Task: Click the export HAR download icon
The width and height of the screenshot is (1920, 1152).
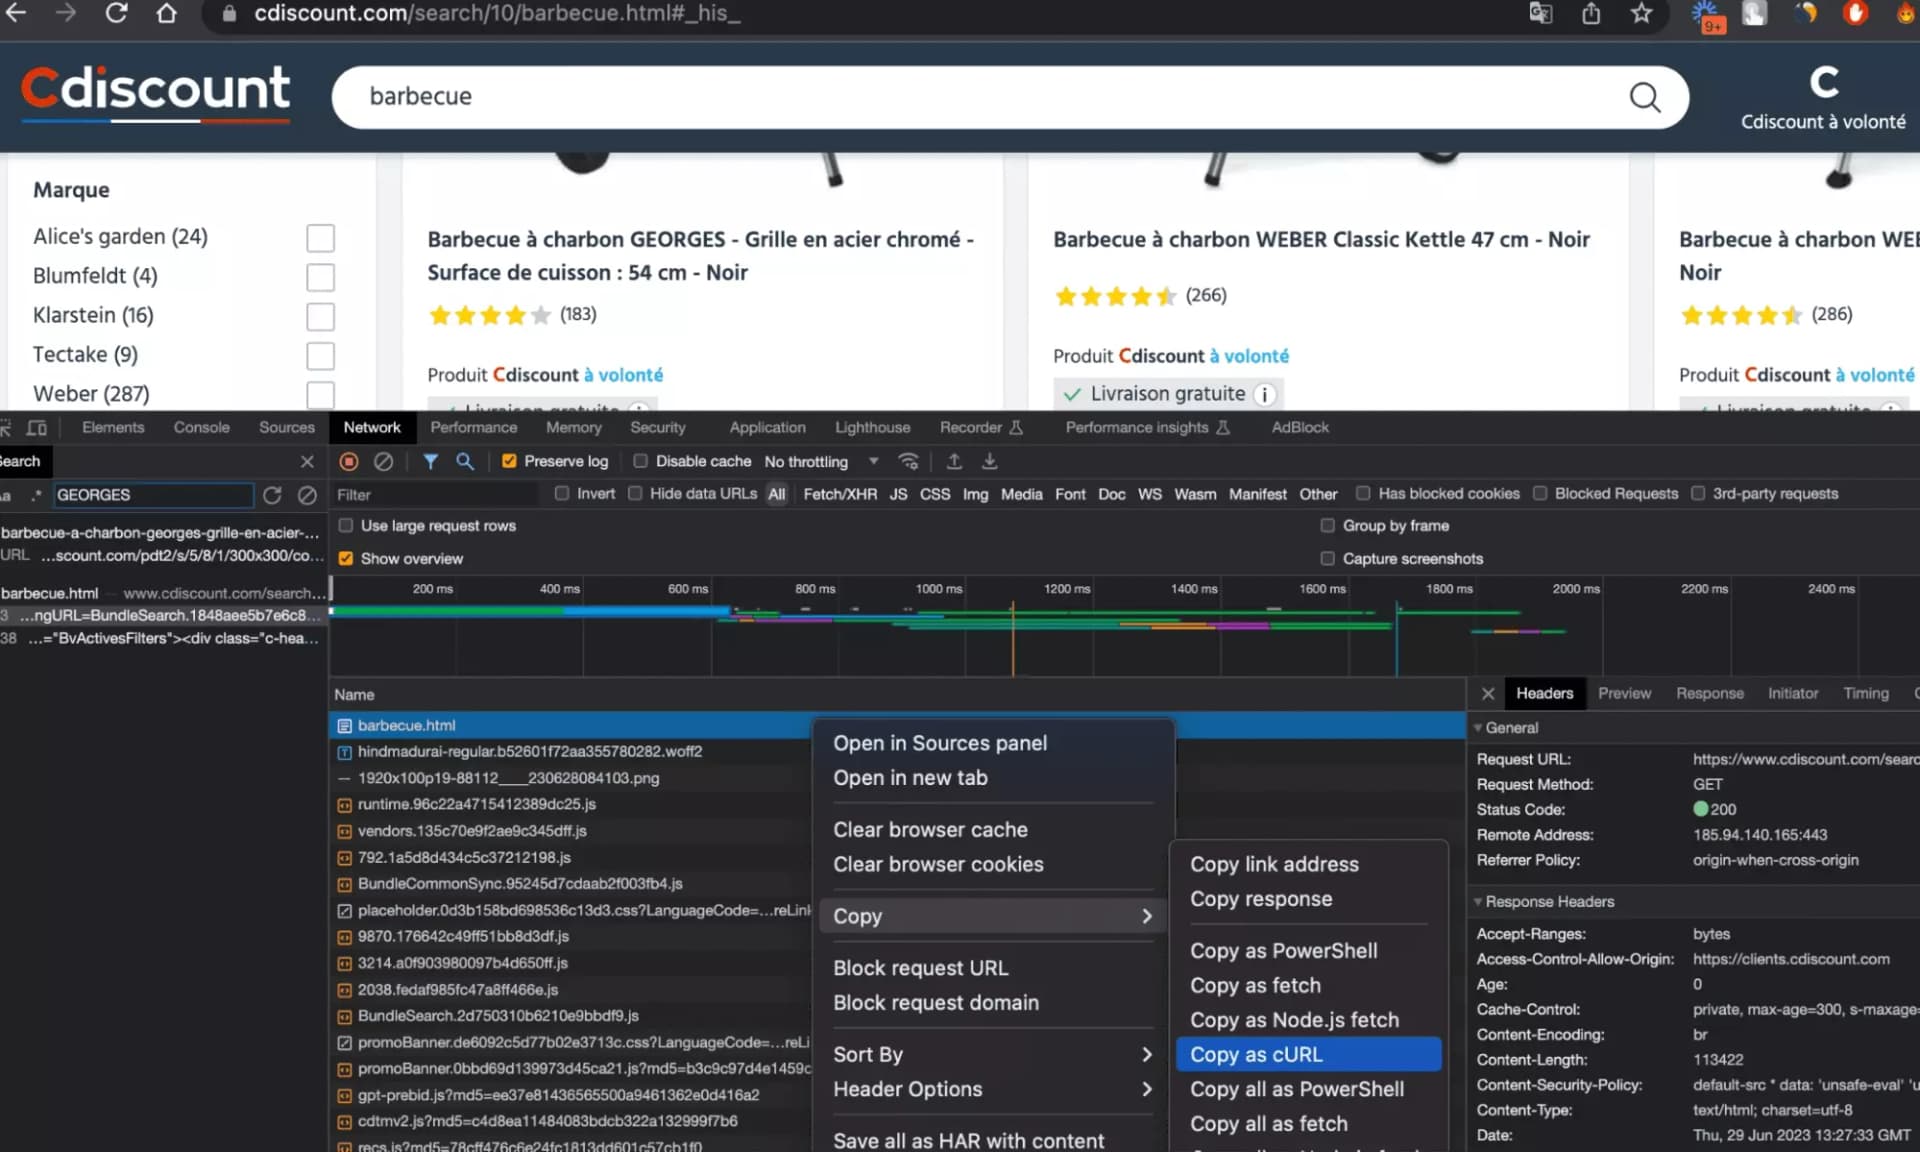Action: click(x=989, y=461)
